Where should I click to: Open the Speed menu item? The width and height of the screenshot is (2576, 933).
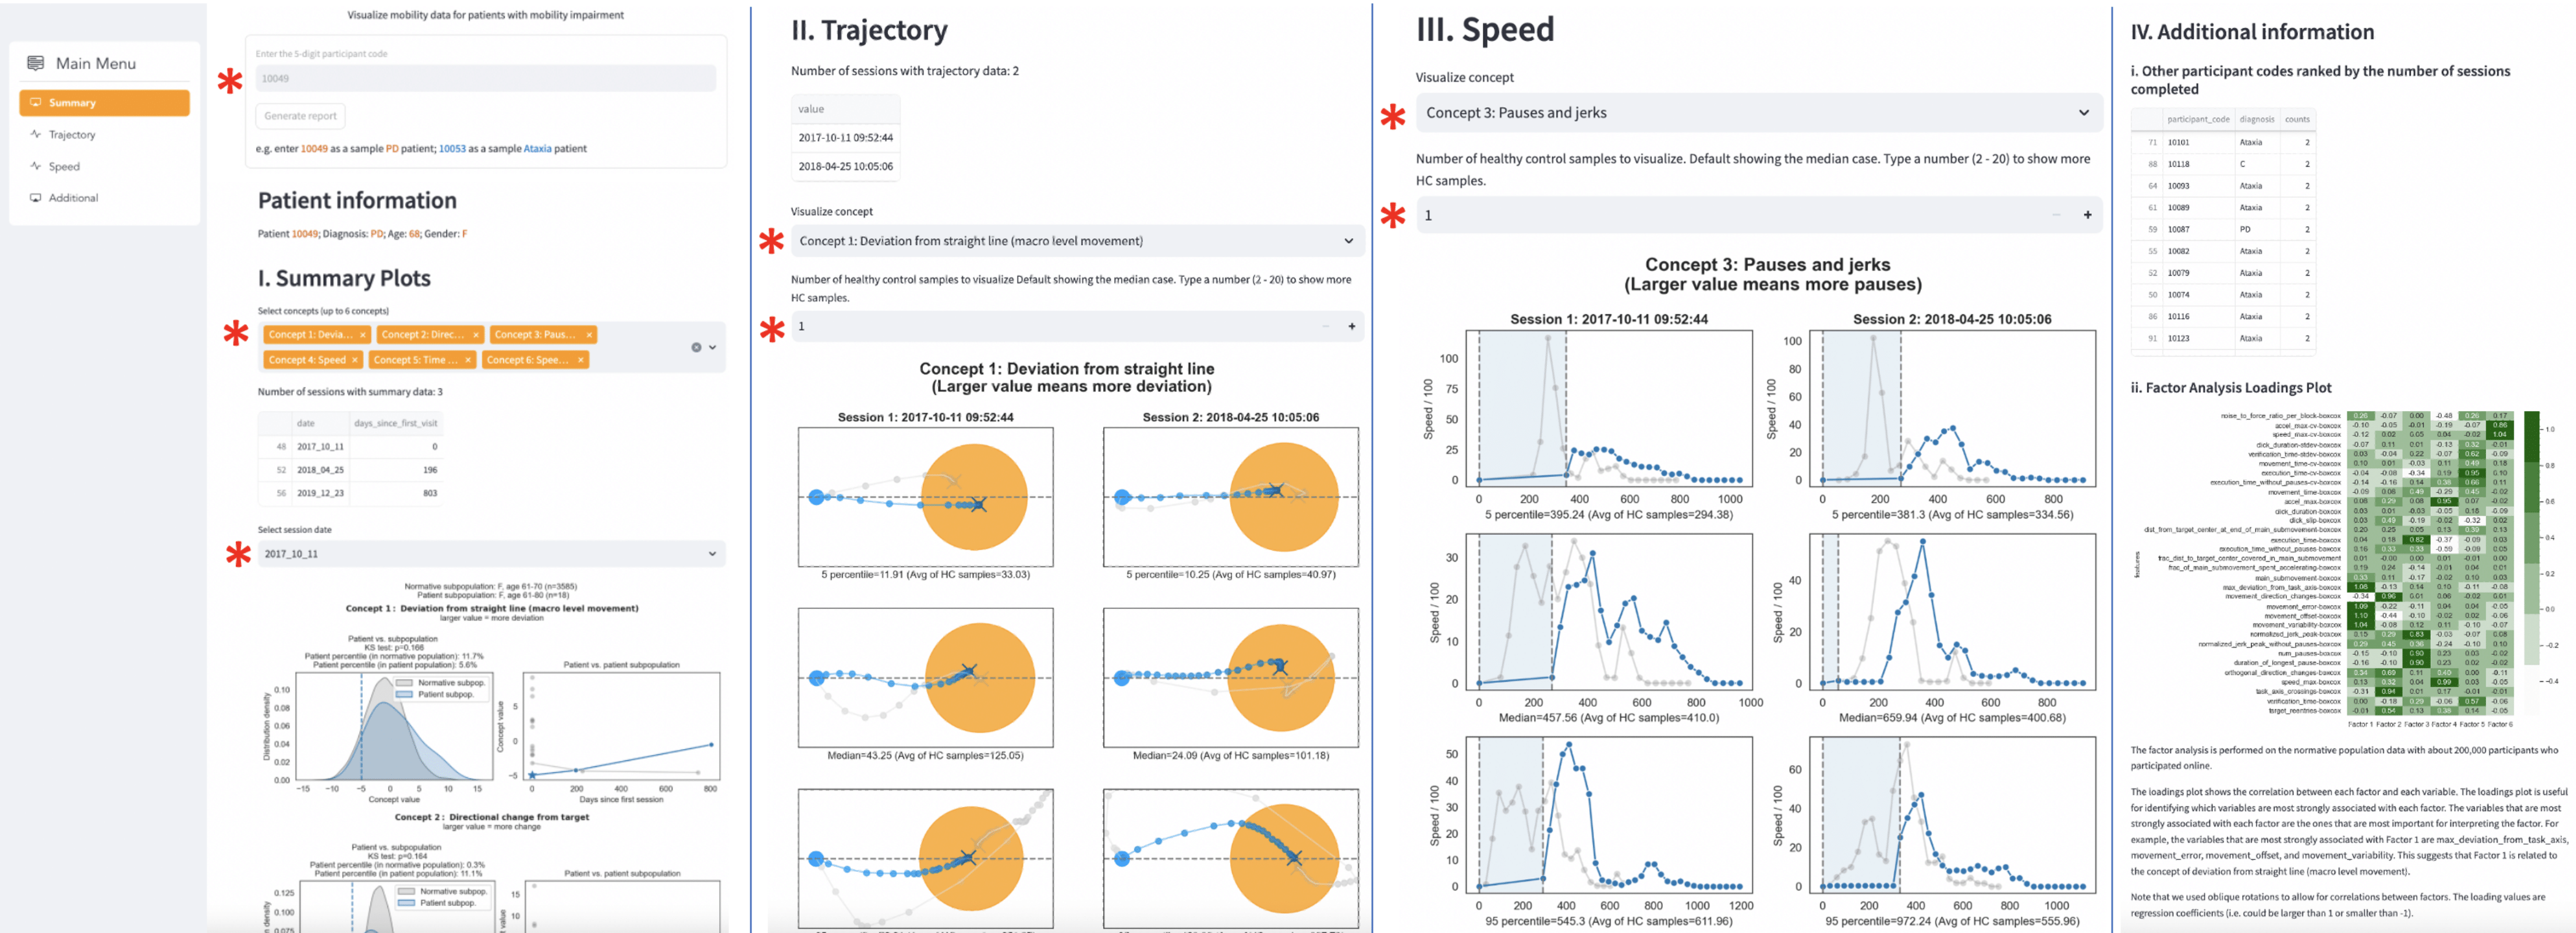pyautogui.click(x=64, y=167)
